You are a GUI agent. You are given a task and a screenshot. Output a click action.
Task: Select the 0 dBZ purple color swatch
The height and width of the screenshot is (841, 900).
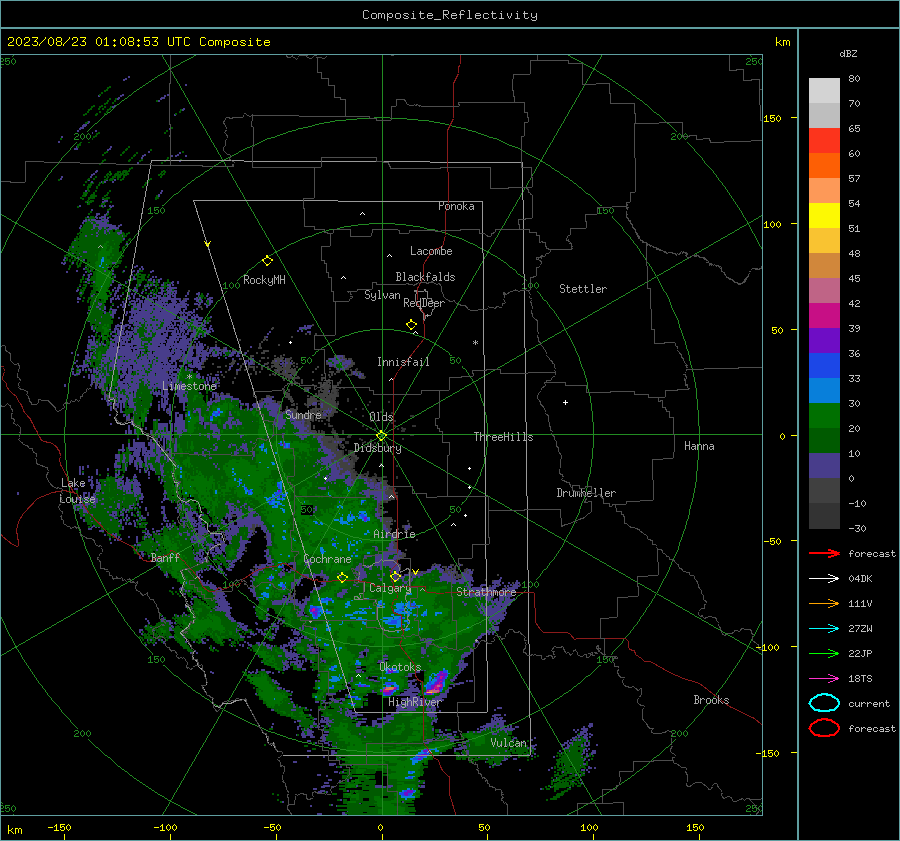(x=824, y=466)
